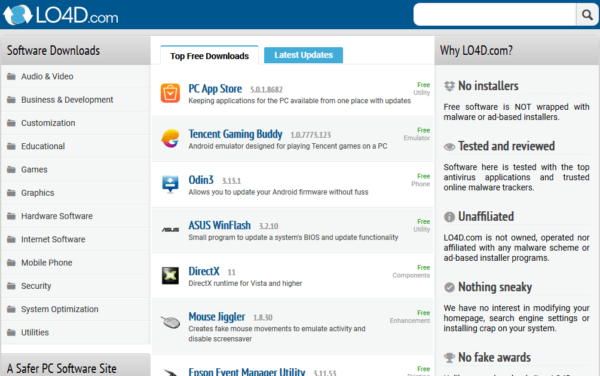Open the DirectX title link

(x=204, y=271)
